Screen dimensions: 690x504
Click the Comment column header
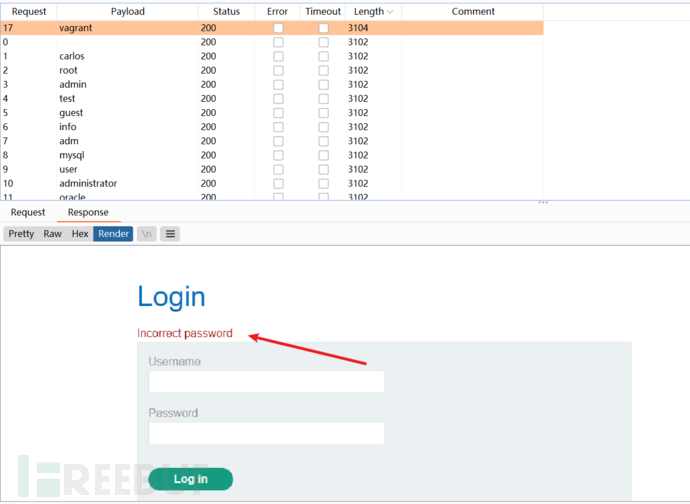(473, 11)
